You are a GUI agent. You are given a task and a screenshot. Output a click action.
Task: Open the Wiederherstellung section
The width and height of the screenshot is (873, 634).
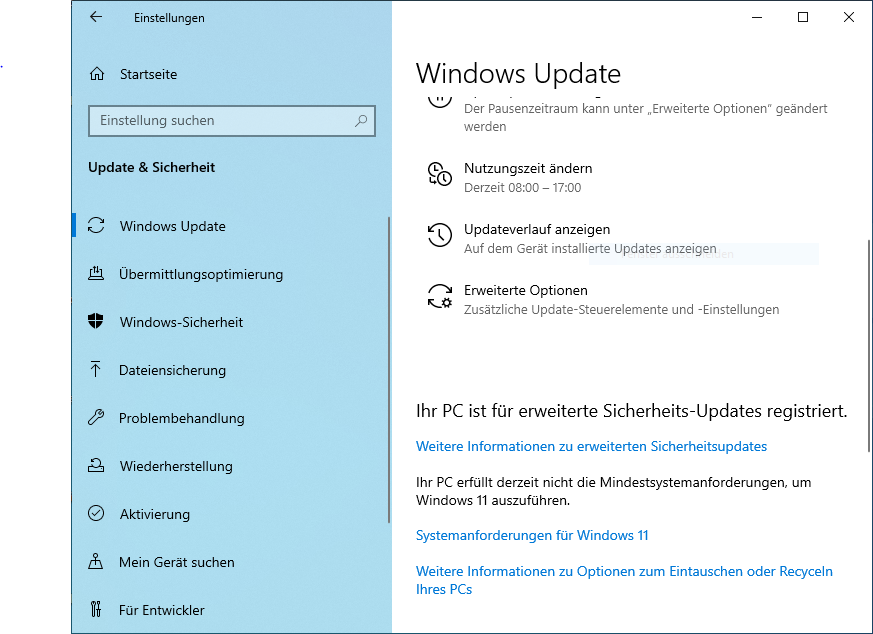pos(175,466)
